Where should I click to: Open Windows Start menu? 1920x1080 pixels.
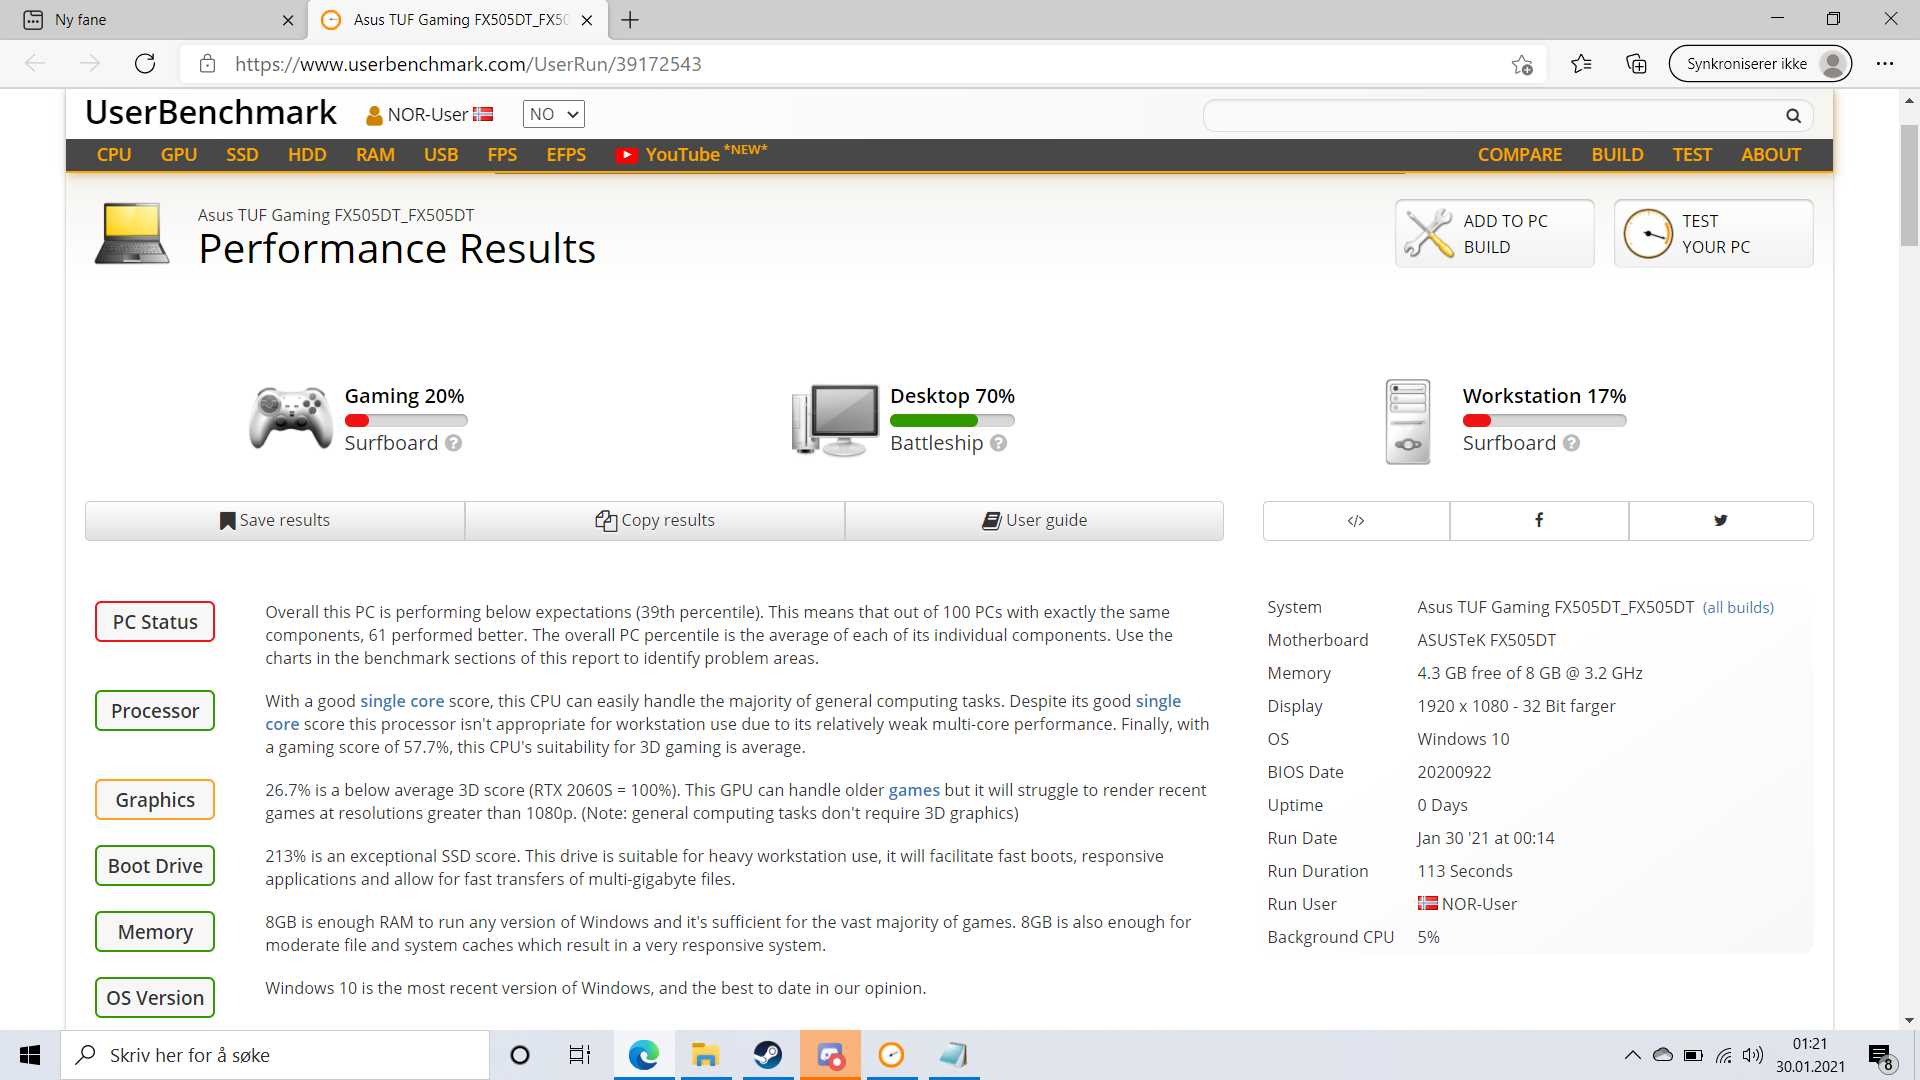(x=30, y=1055)
